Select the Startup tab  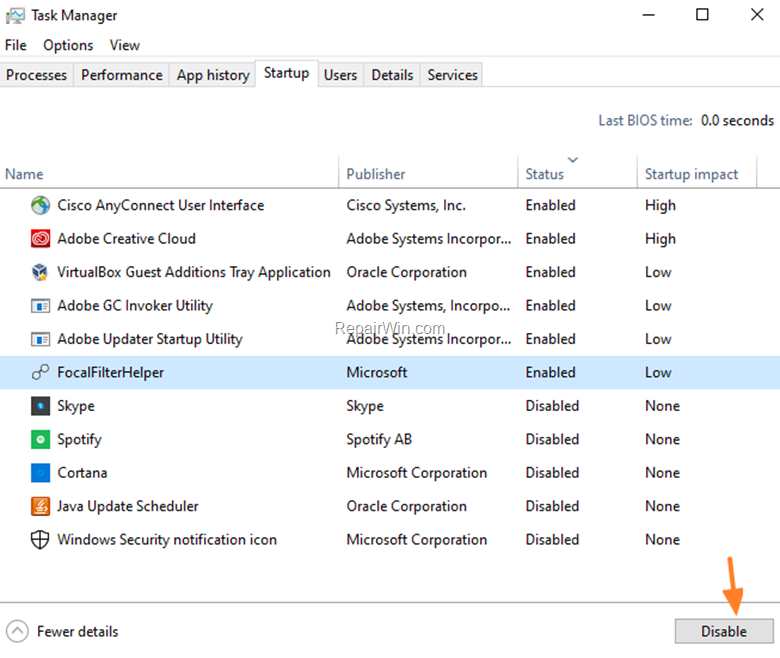[x=287, y=73]
